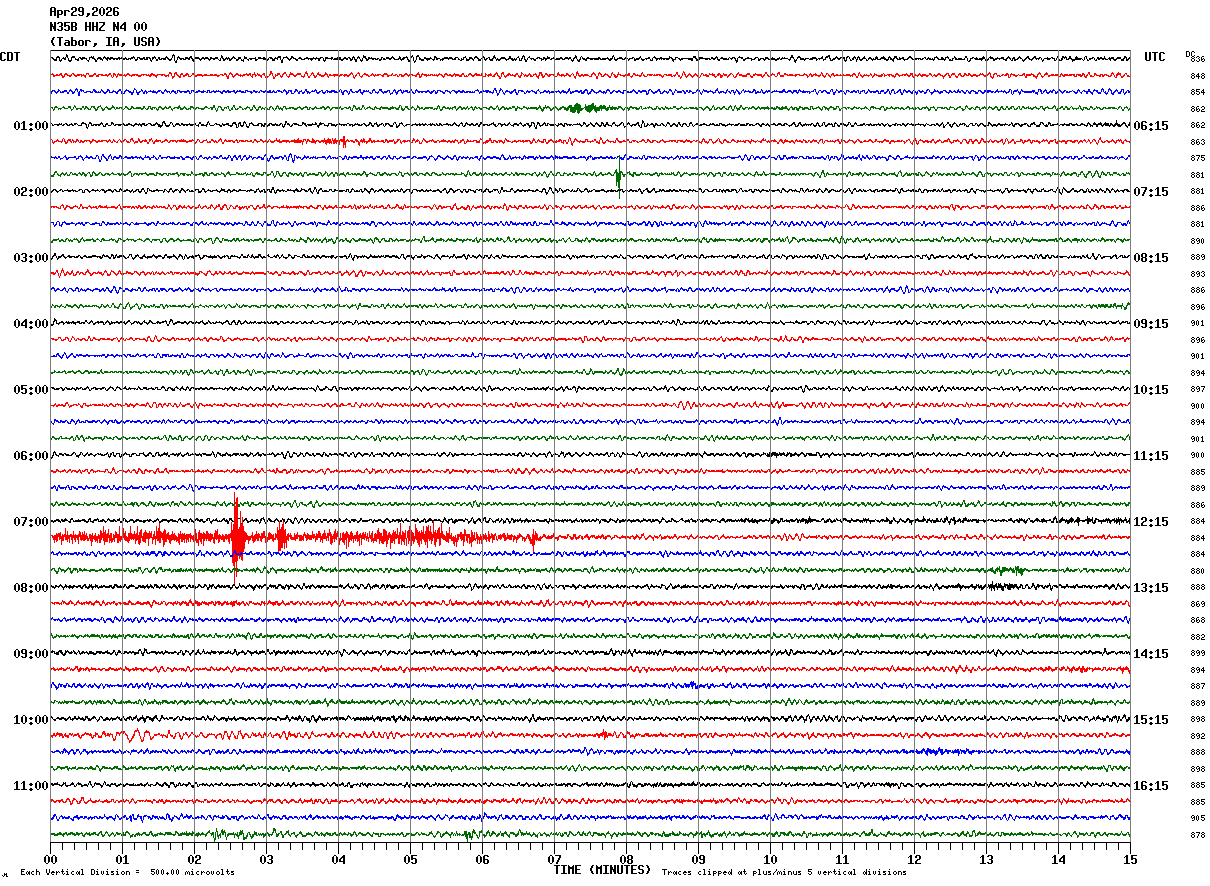Image resolution: width=1210 pixels, height=886 pixels.
Task: Click the 04:00 CDT time label
Action: tap(31, 324)
